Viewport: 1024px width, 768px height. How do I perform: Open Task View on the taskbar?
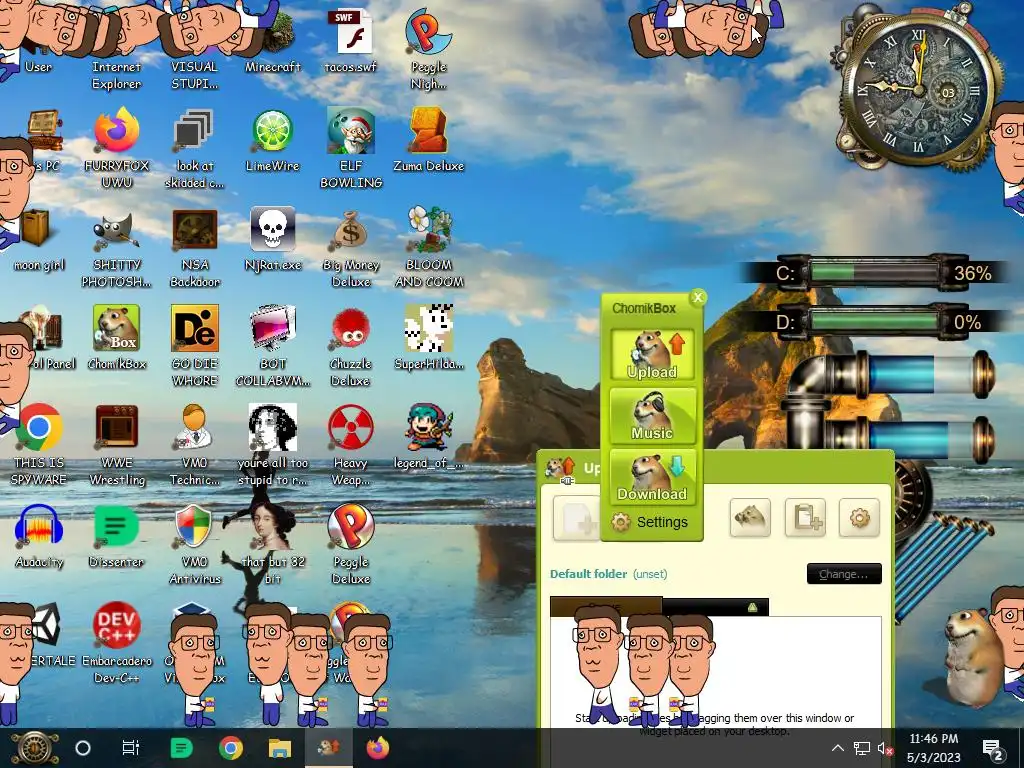(x=131, y=748)
